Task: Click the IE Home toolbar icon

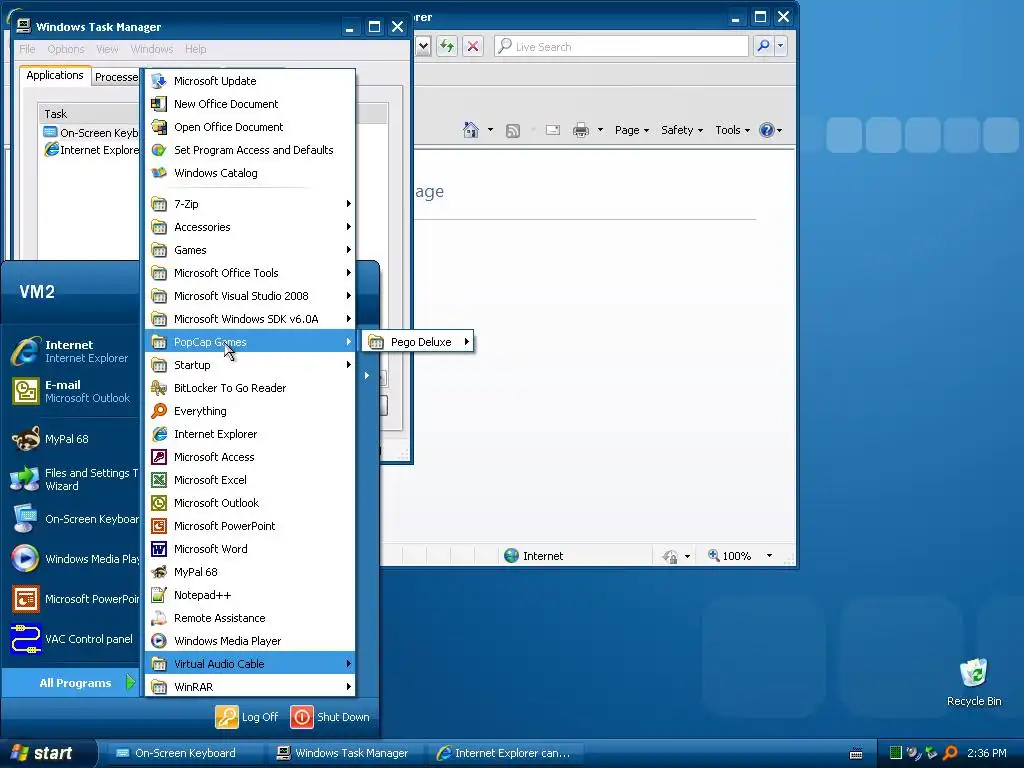Action: click(x=470, y=130)
